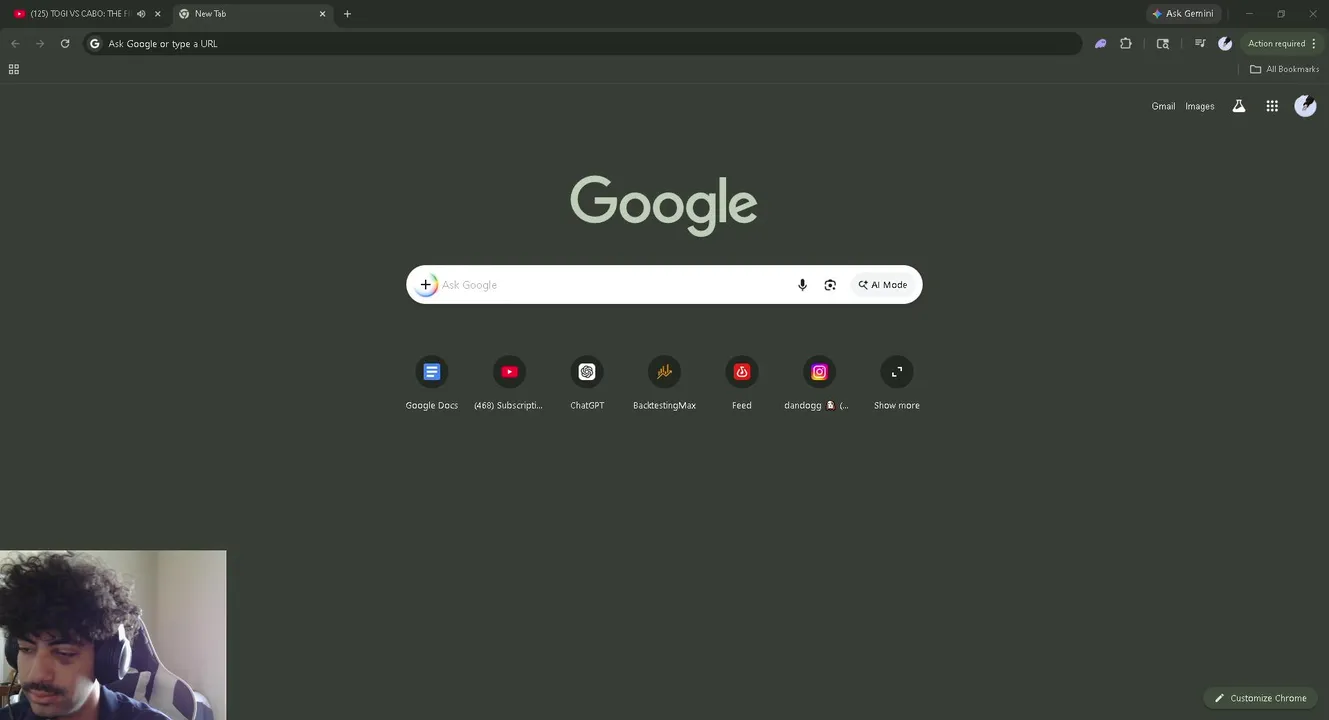Start voice search with the microphone
The image size is (1329, 720).
(802, 285)
